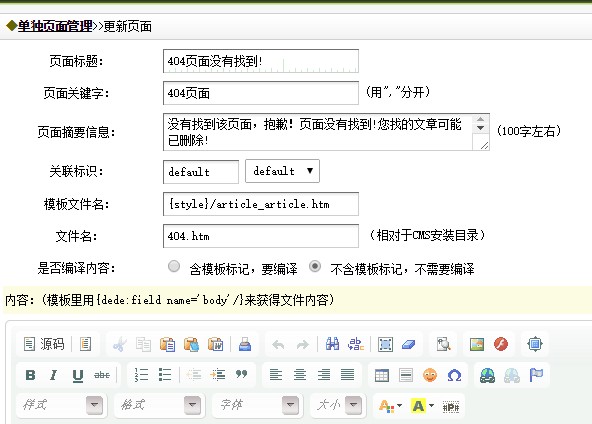Click the 文件名 input field with 404.htm
The image size is (592, 424).
(261, 236)
